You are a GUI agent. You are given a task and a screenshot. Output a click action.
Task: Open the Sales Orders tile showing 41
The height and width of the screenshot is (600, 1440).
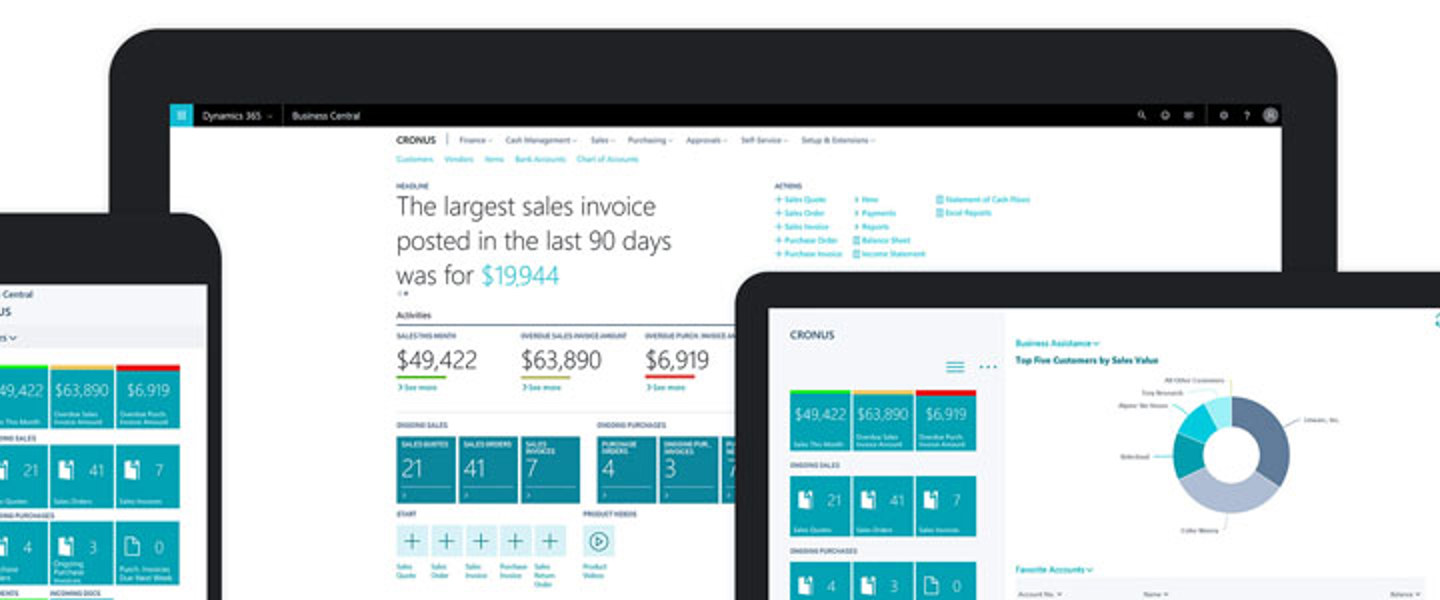click(x=488, y=469)
